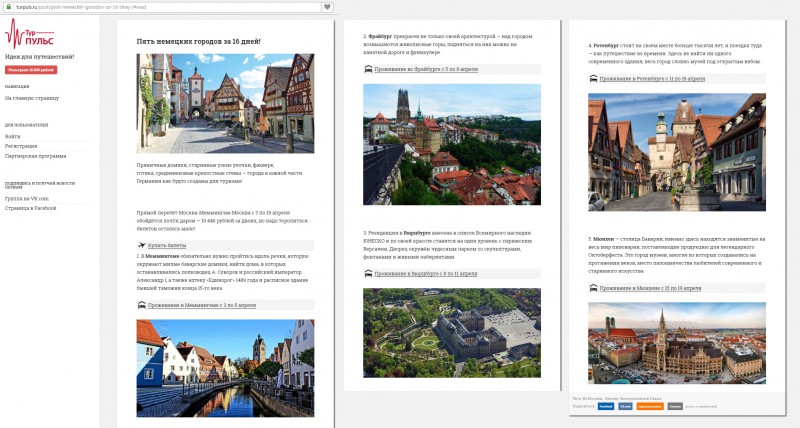This screenshot has width=800, height=428.
Task: Click bed icon beside the Ротенбурге accommodation link
Action: (593, 79)
